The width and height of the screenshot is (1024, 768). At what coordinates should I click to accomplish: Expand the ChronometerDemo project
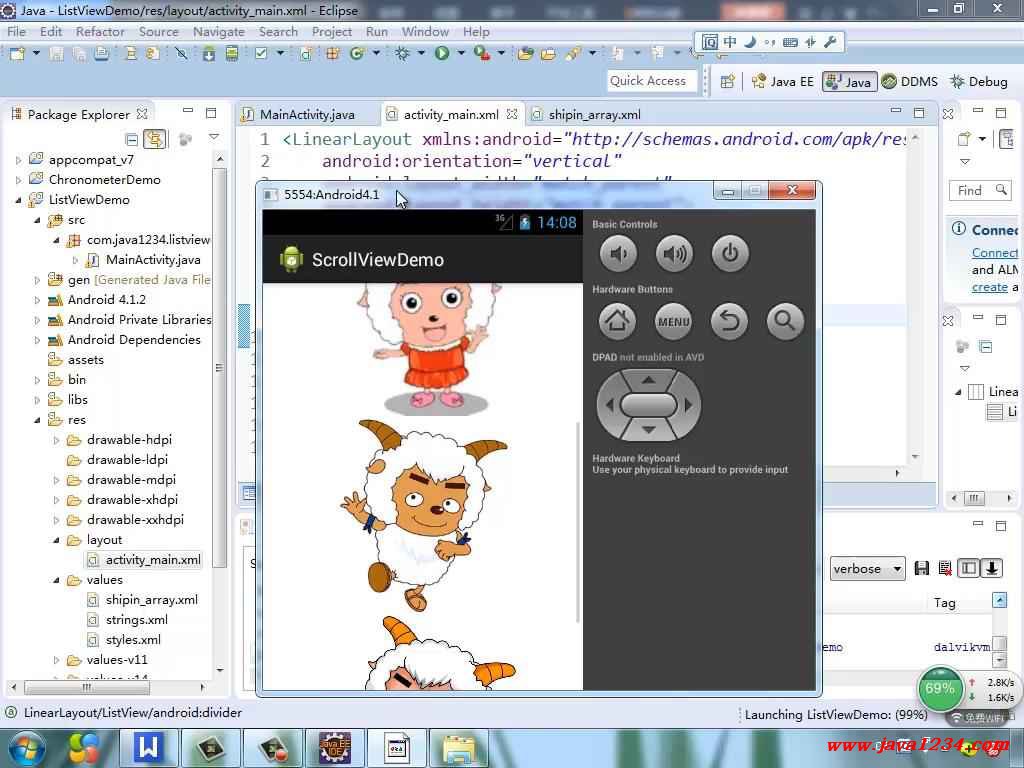click(x=18, y=180)
